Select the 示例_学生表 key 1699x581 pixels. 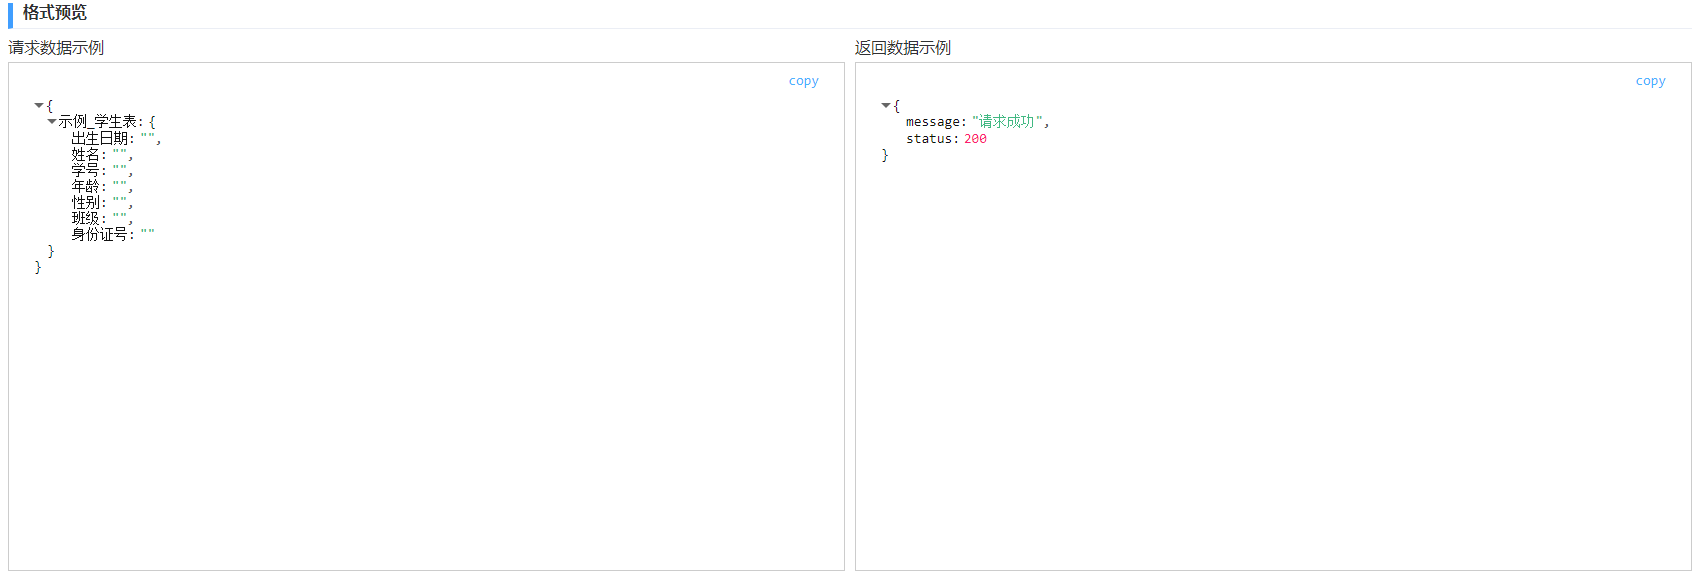[x=97, y=121]
